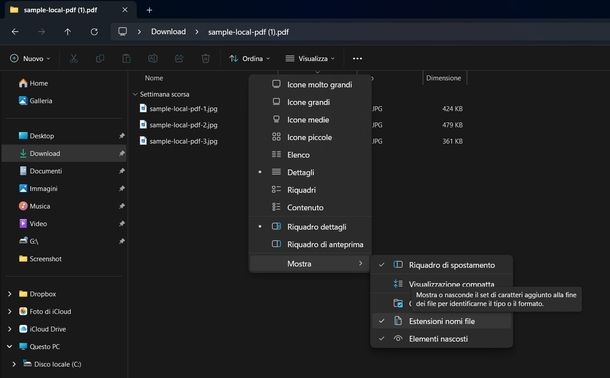Select Dettagli view option

click(310, 172)
